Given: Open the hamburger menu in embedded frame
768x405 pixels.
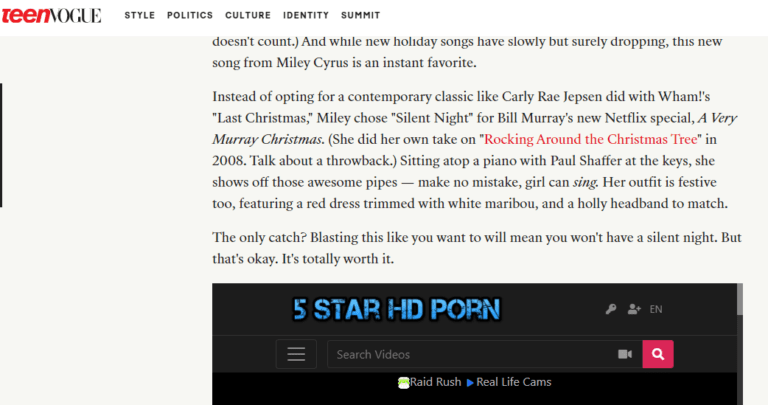Looking at the screenshot, I should [x=296, y=354].
